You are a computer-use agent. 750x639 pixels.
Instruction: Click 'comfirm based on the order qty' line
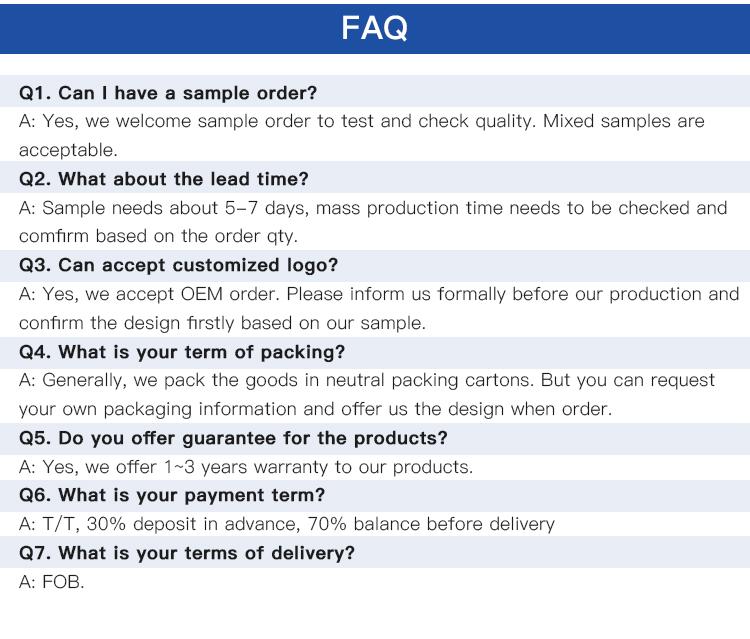pos(158,236)
